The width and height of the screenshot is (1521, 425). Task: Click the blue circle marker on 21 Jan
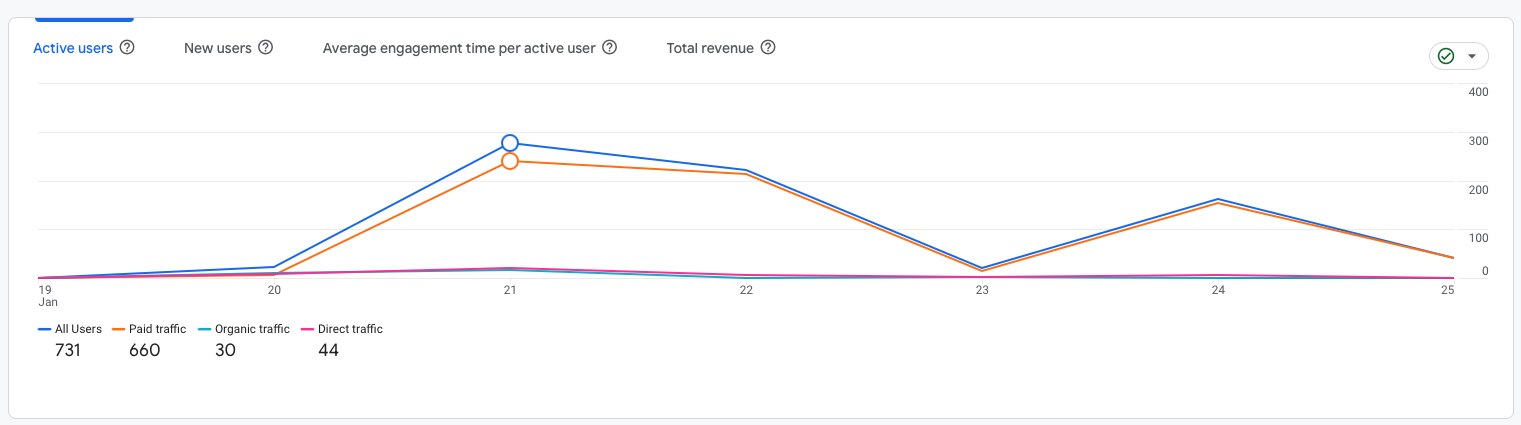(510, 143)
